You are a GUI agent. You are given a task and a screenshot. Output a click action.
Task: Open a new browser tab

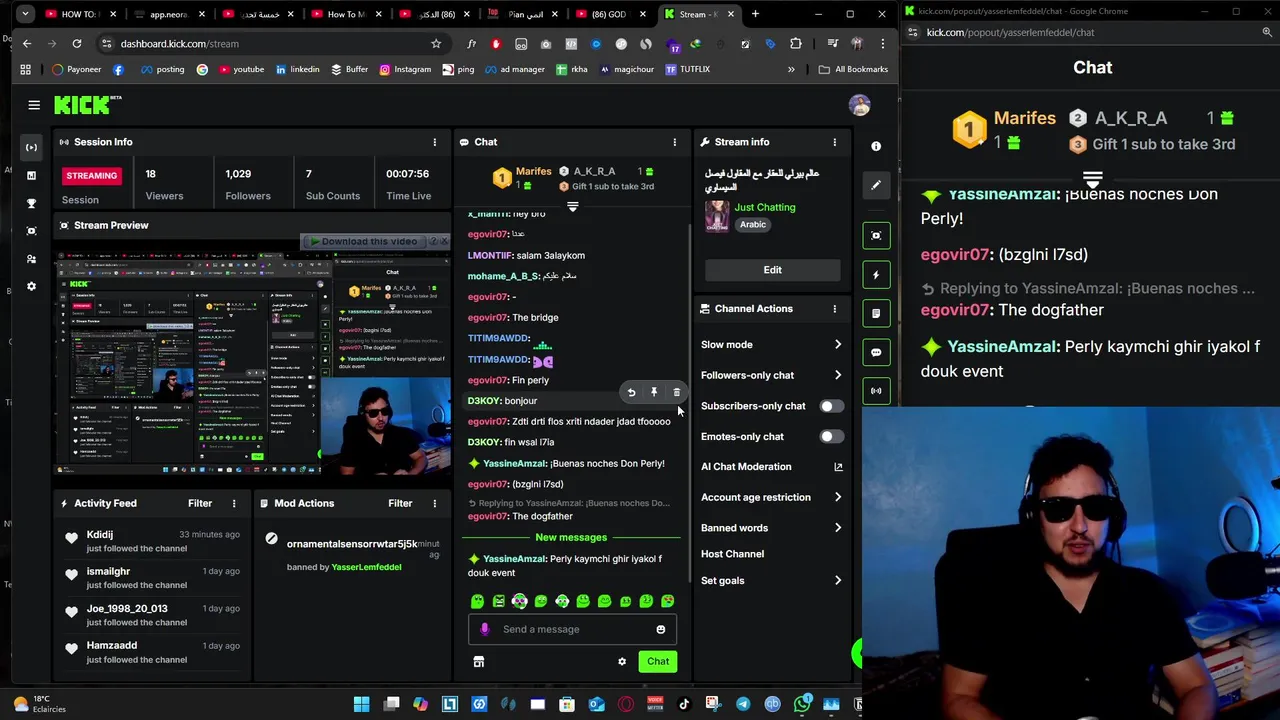755,14
